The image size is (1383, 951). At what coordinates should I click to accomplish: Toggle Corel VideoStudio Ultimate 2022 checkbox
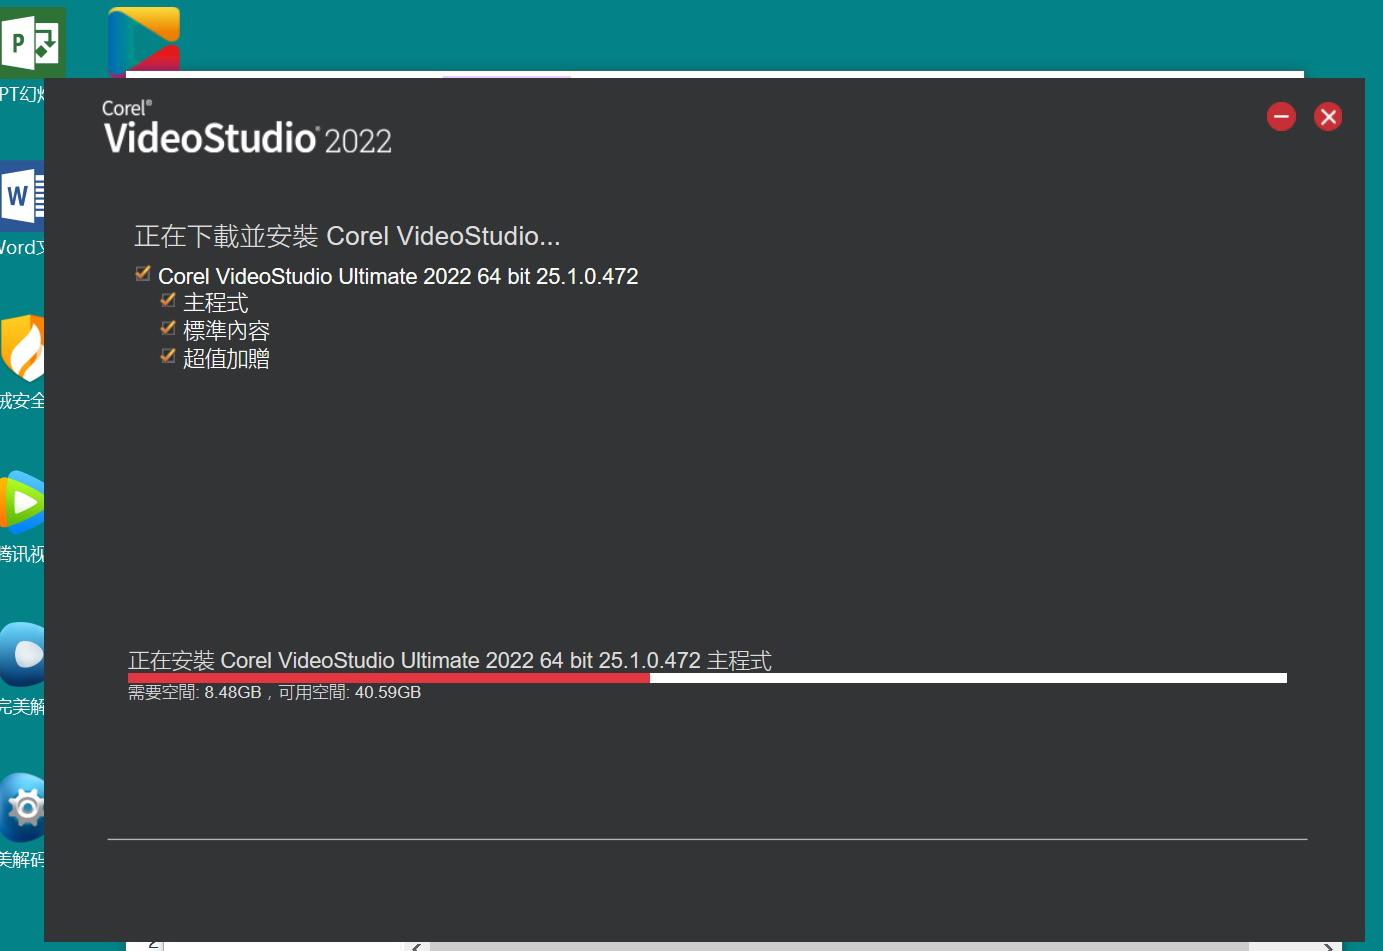point(143,274)
